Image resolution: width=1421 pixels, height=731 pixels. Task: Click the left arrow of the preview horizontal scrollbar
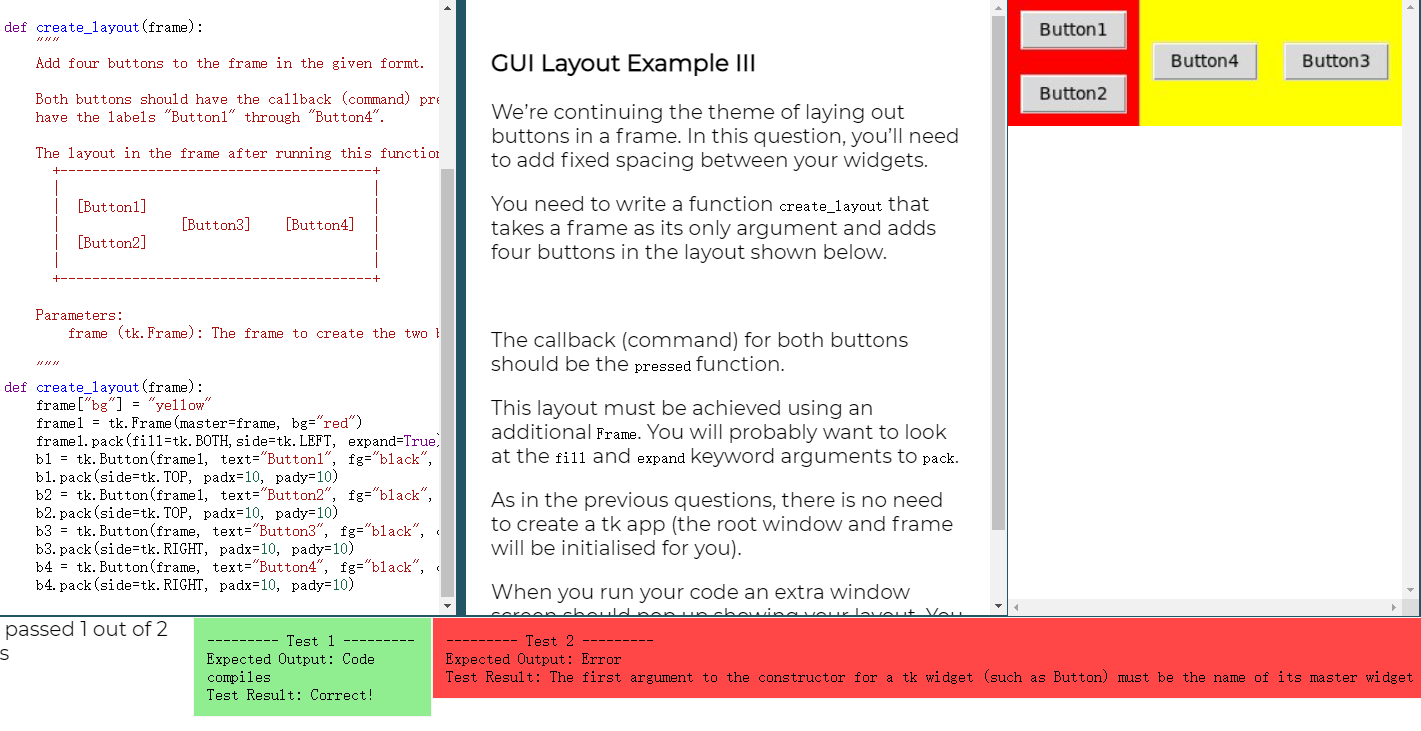[x=1015, y=605]
